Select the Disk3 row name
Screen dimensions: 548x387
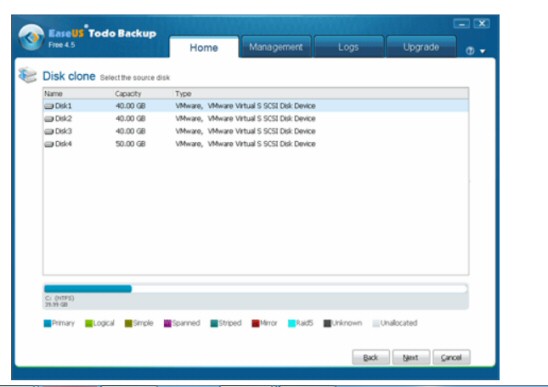point(63,131)
